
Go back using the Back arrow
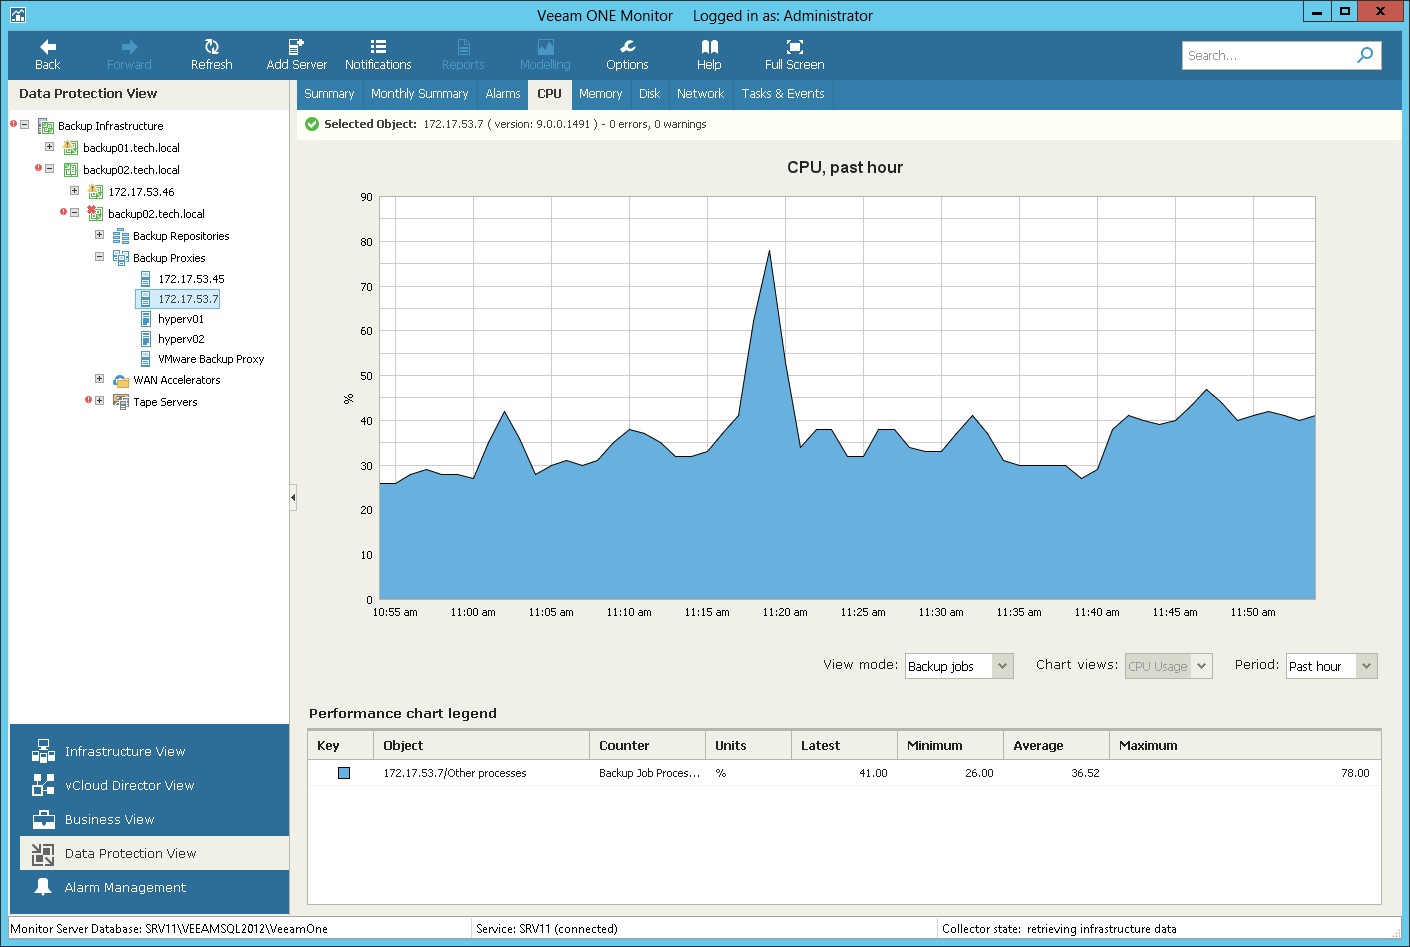coord(47,55)
